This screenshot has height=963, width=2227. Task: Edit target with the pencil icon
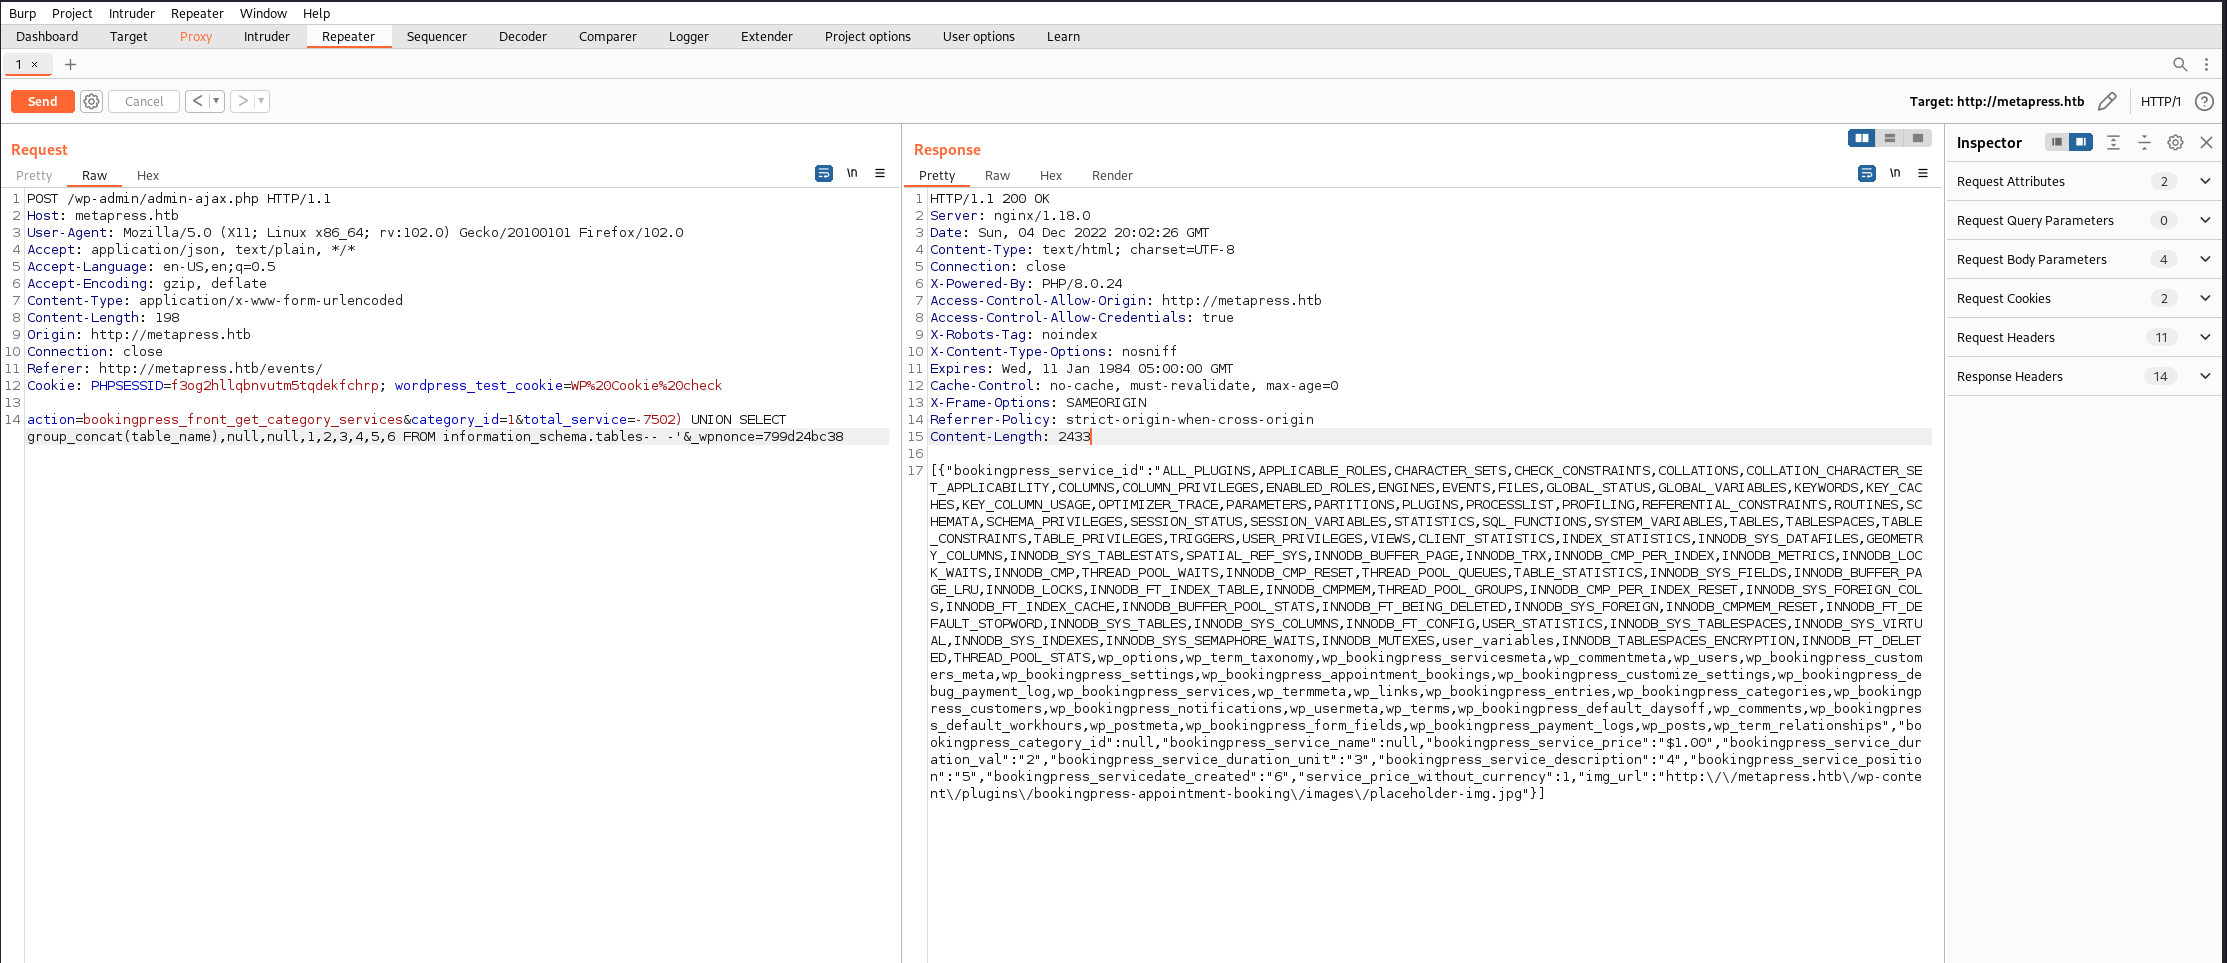point(2107,101)
